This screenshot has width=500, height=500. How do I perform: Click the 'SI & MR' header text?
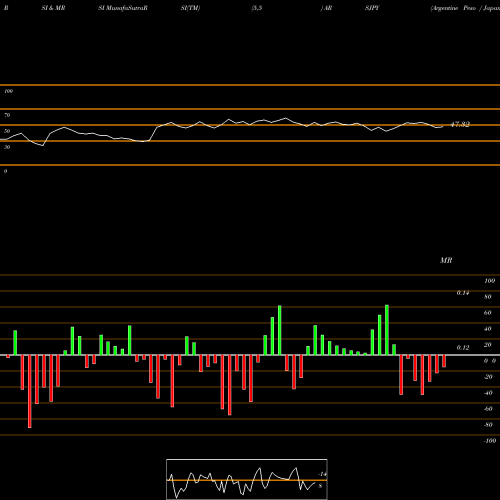click(53, 8)
